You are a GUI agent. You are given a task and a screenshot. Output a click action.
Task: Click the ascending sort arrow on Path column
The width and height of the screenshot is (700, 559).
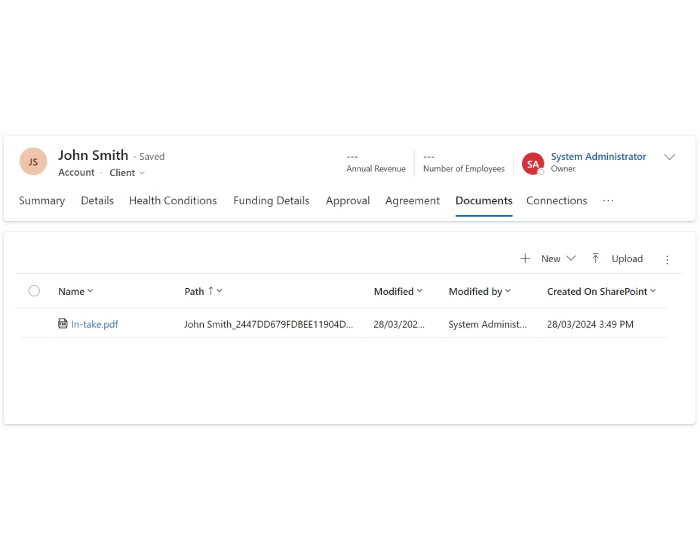(210, 291)
